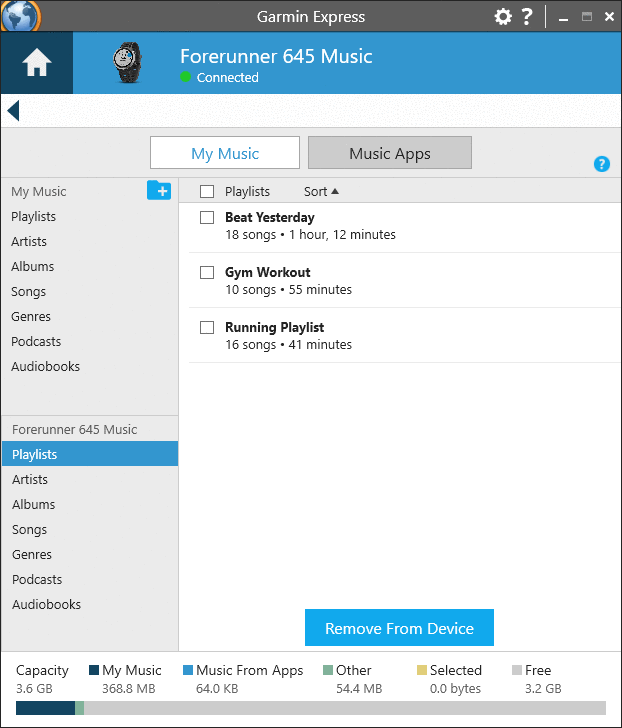Click the Forerunner 645 watch image

tap(127, 63)
